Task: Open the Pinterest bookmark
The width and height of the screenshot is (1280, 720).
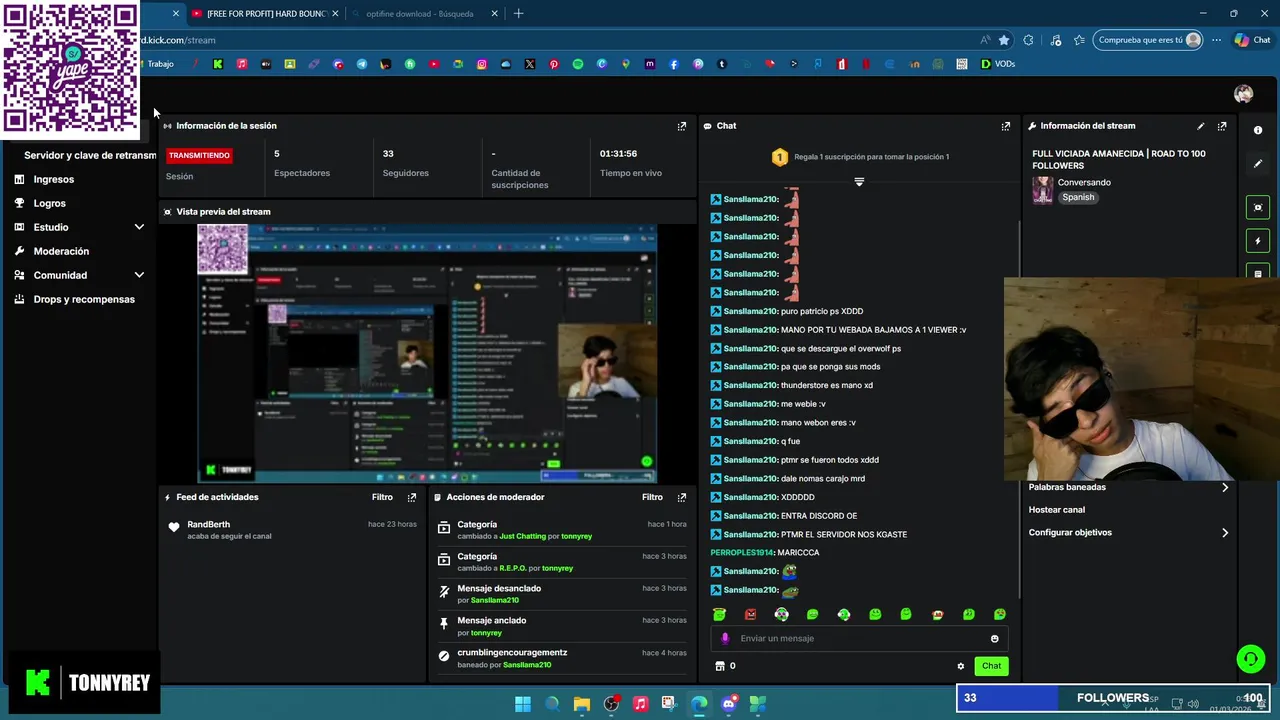Action: [554, 64]
